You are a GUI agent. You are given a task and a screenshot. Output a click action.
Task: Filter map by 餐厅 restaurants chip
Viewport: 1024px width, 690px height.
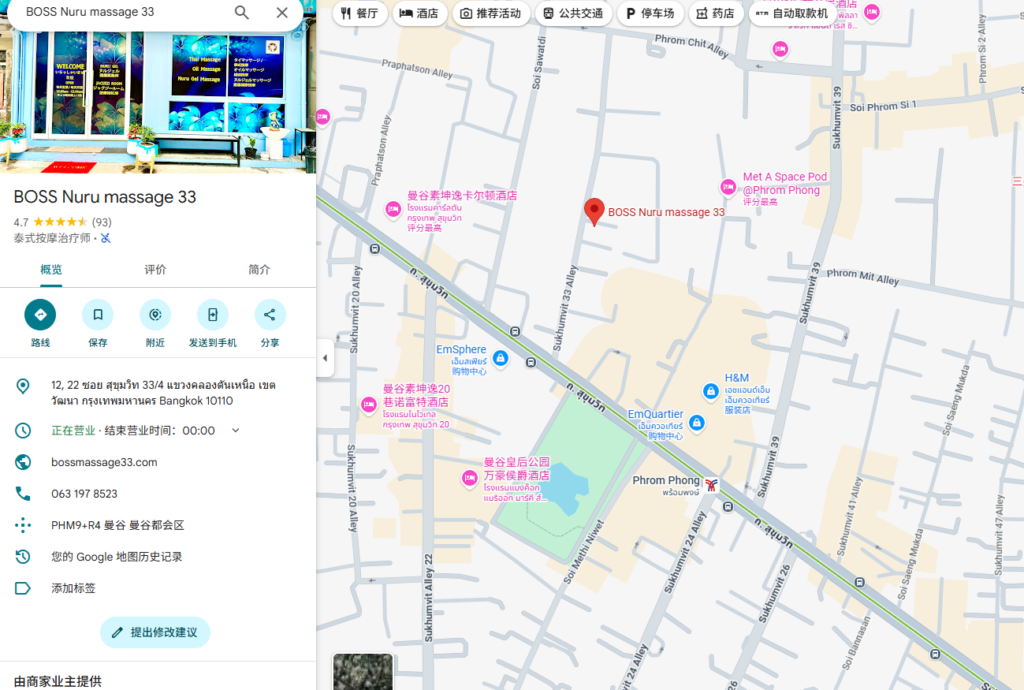(360, 13)
